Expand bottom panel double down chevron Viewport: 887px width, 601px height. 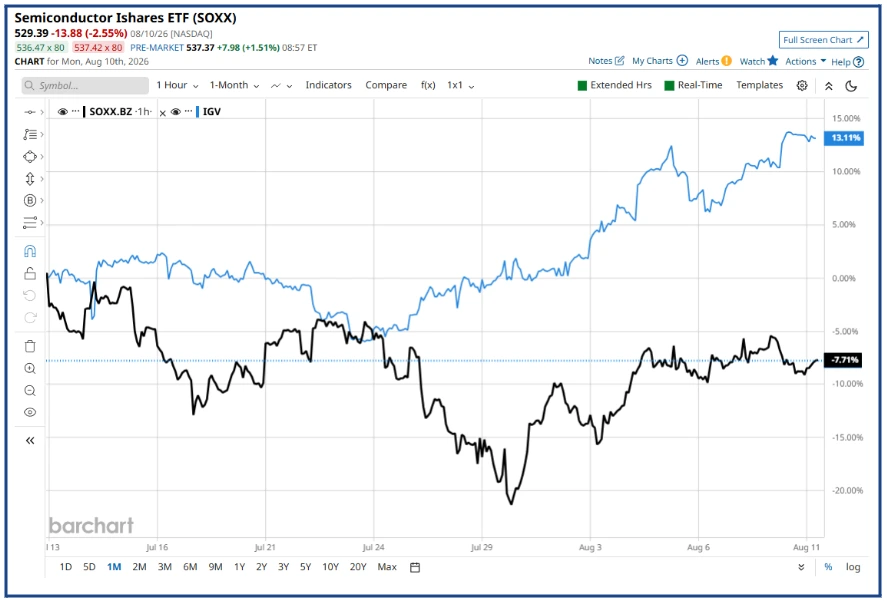coord(801,567)
